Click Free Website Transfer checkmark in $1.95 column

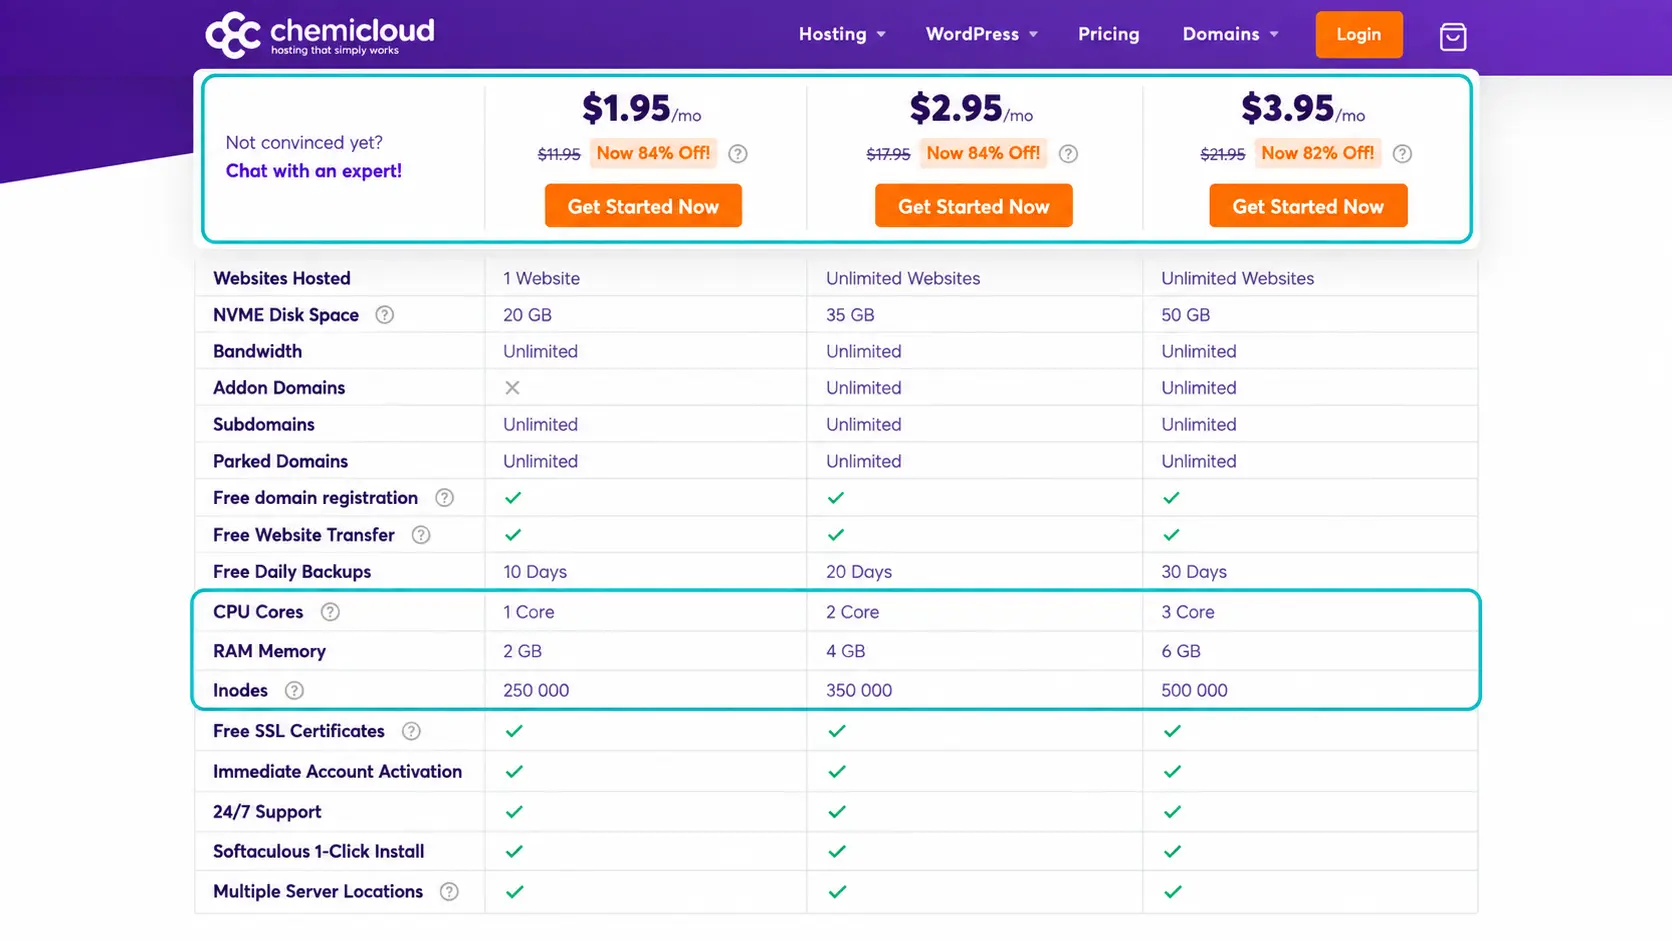pos(513,535)
